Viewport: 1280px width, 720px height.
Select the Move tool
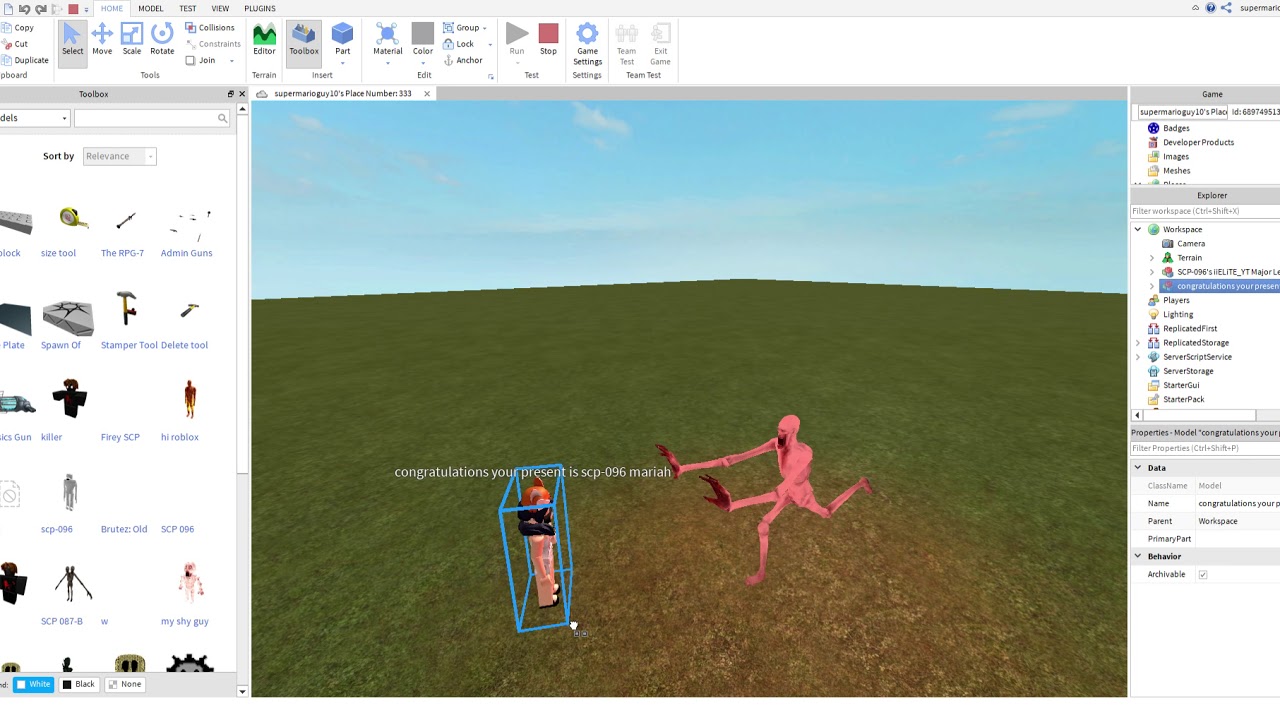click(102, 39)
